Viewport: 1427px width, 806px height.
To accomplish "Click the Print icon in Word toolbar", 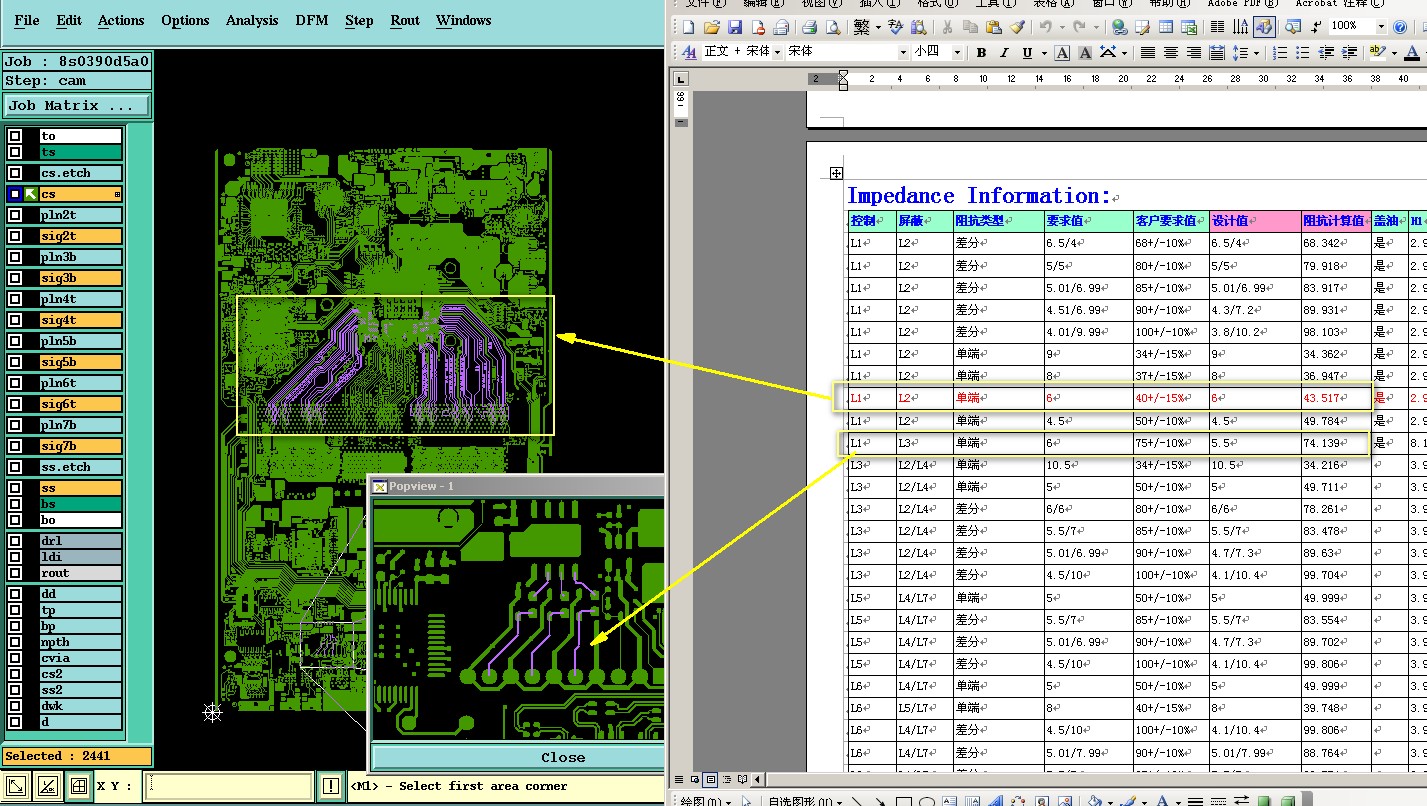I will [x=810, y=27].
